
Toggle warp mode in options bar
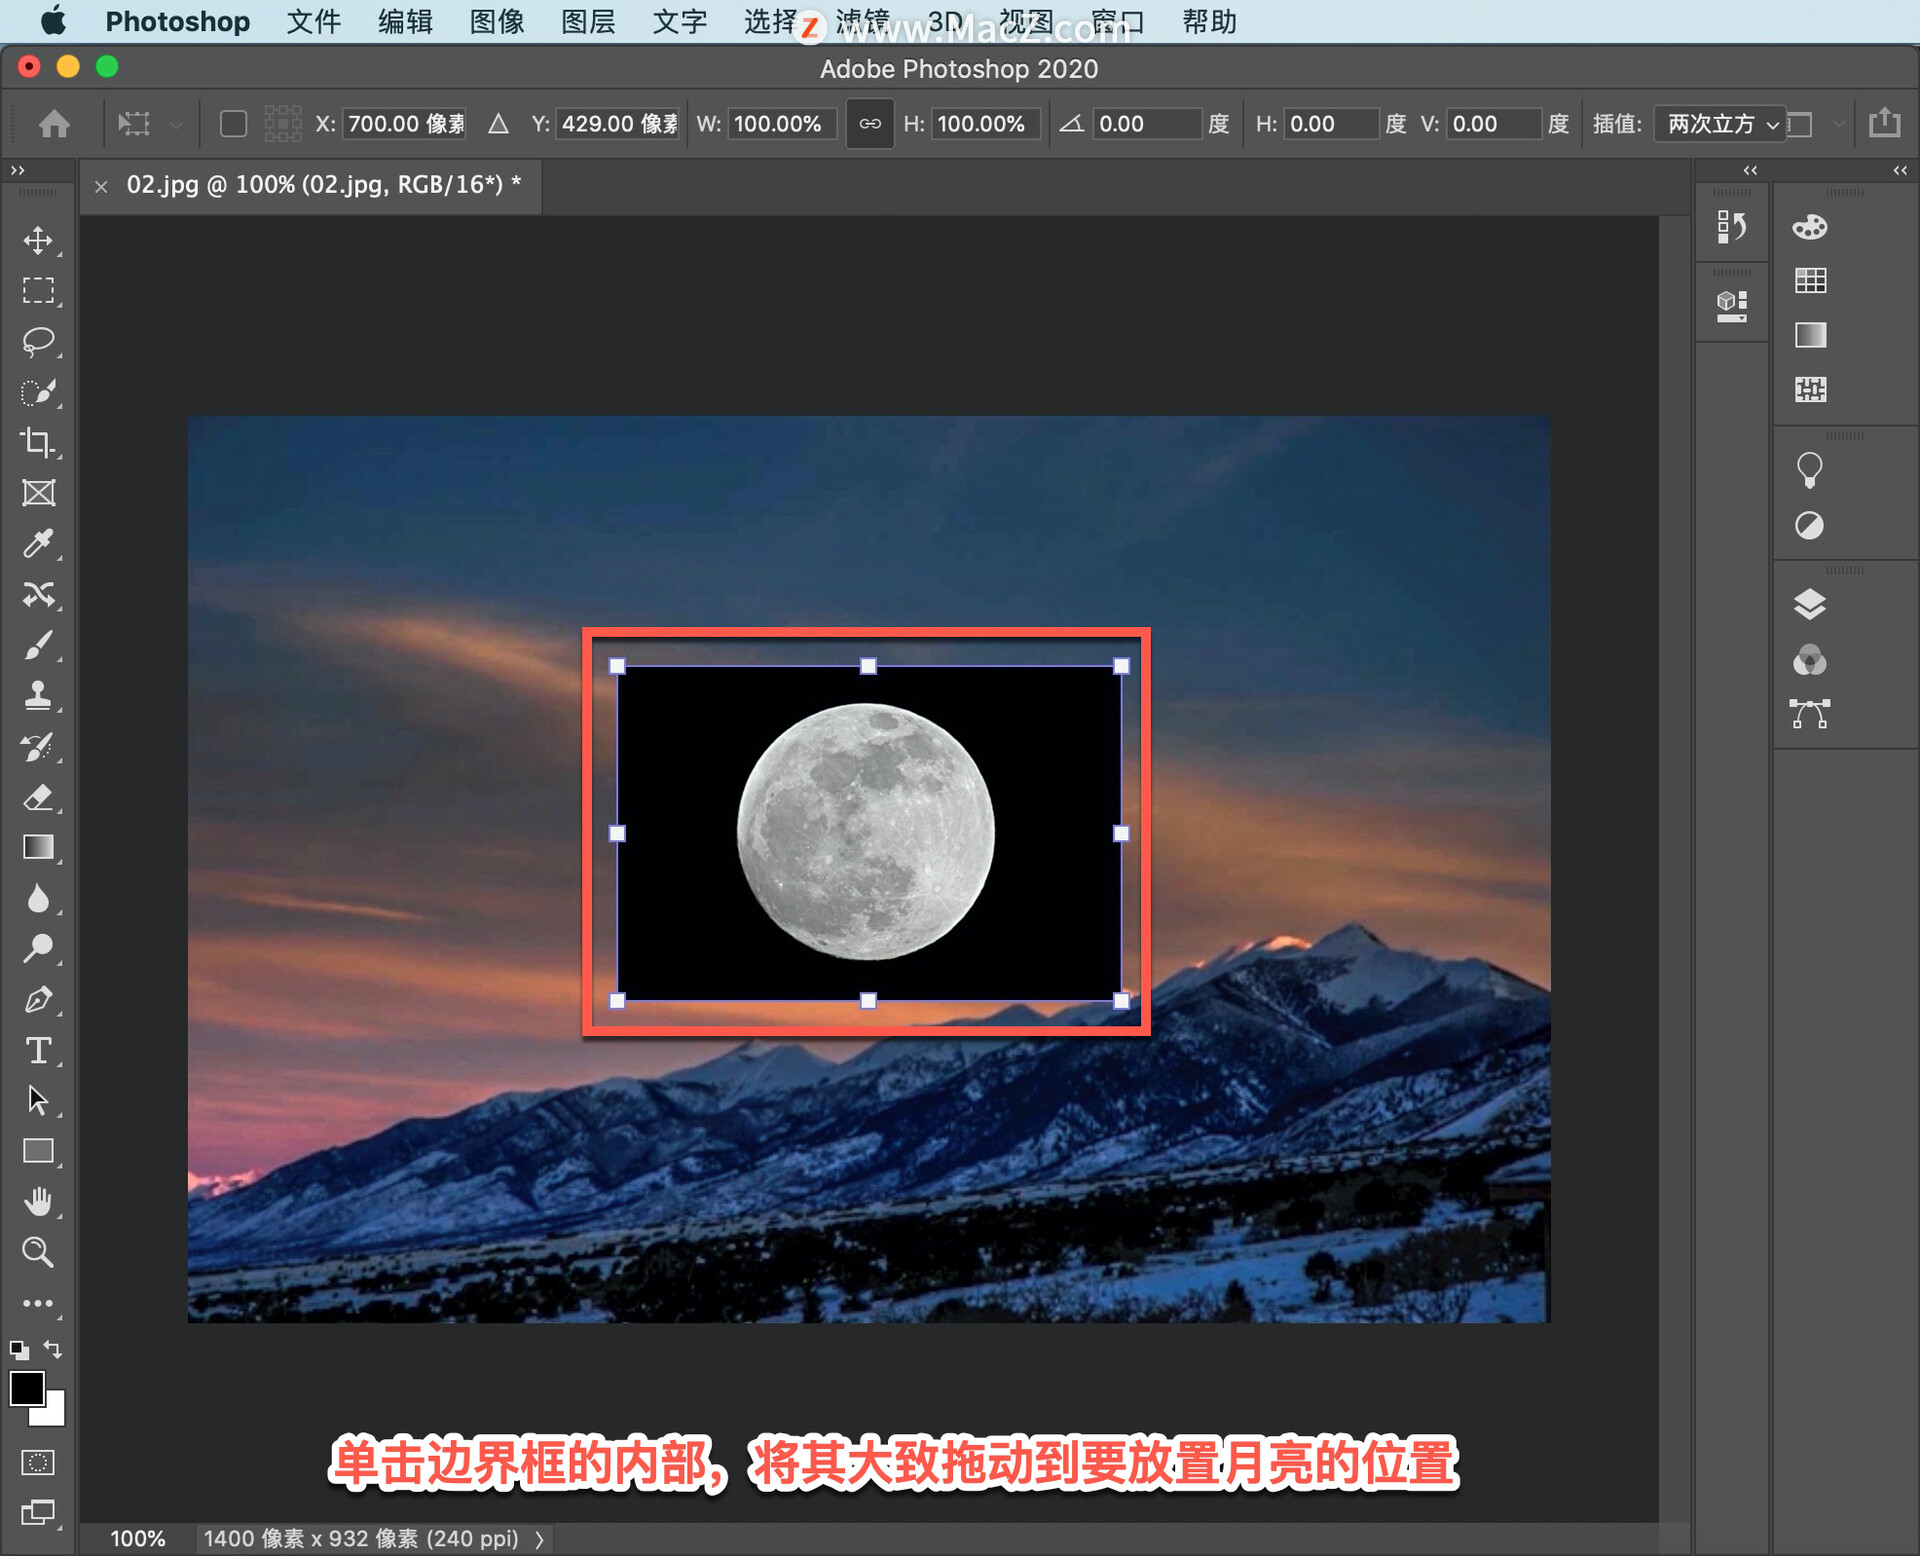tap(1800, 124)
